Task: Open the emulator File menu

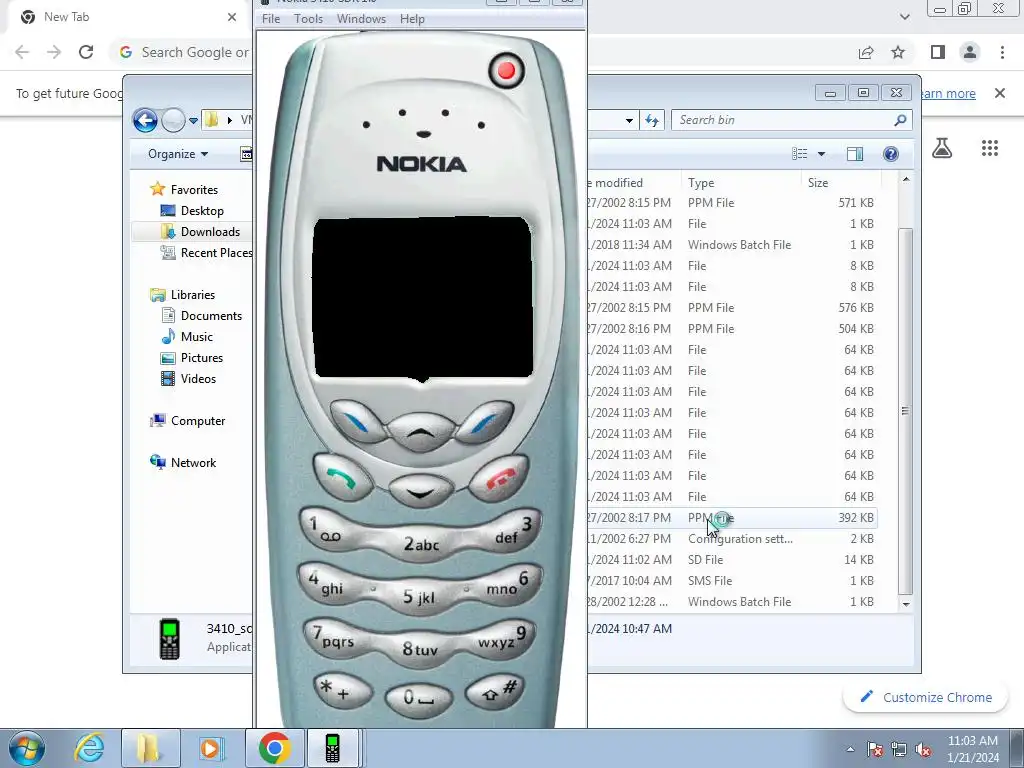Action: pyautogui.click(x=271, y=19)
